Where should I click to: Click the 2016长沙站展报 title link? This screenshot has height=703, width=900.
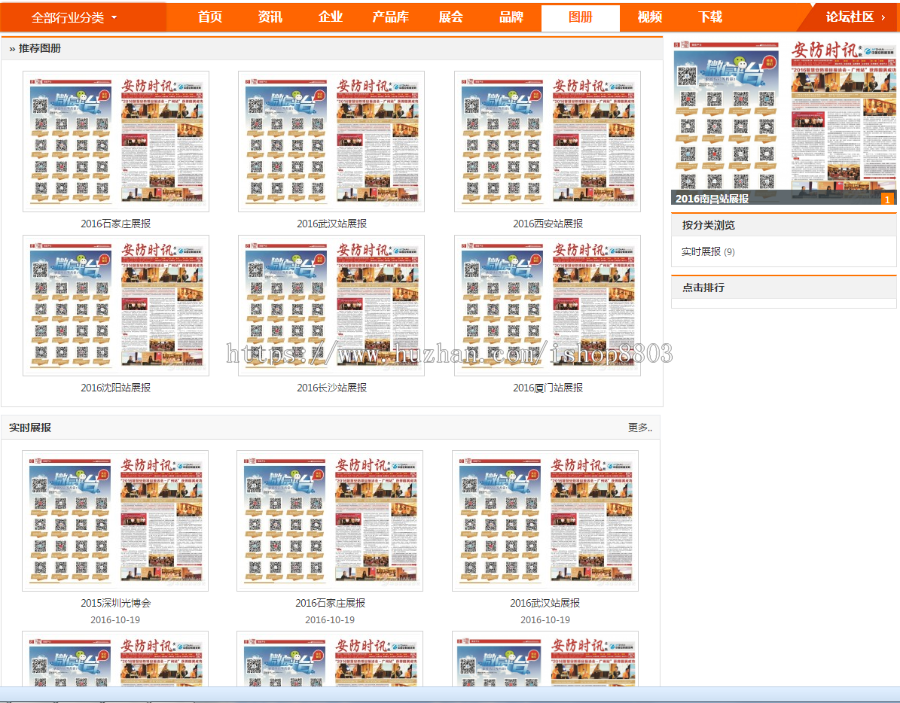(331, 388)
